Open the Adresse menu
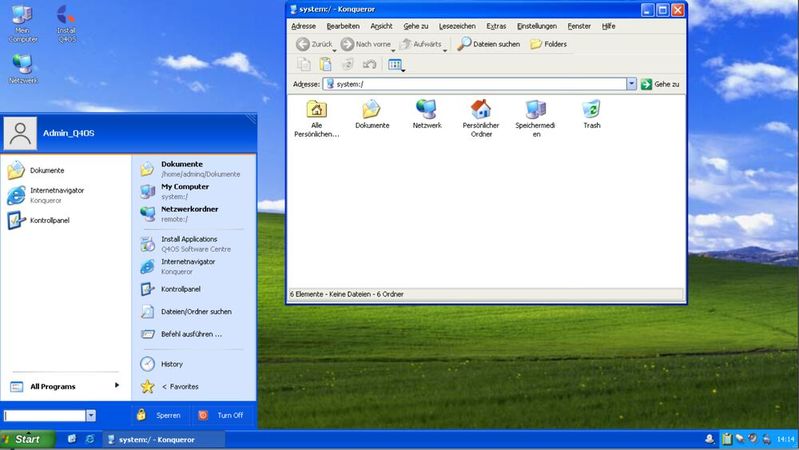Image resolution: width=799 pixels, height=450 pixels. coord(304,26)
